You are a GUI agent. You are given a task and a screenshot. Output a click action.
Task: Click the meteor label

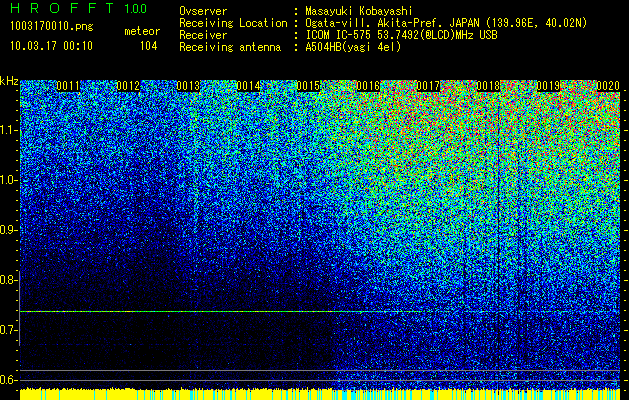point(142,31)
